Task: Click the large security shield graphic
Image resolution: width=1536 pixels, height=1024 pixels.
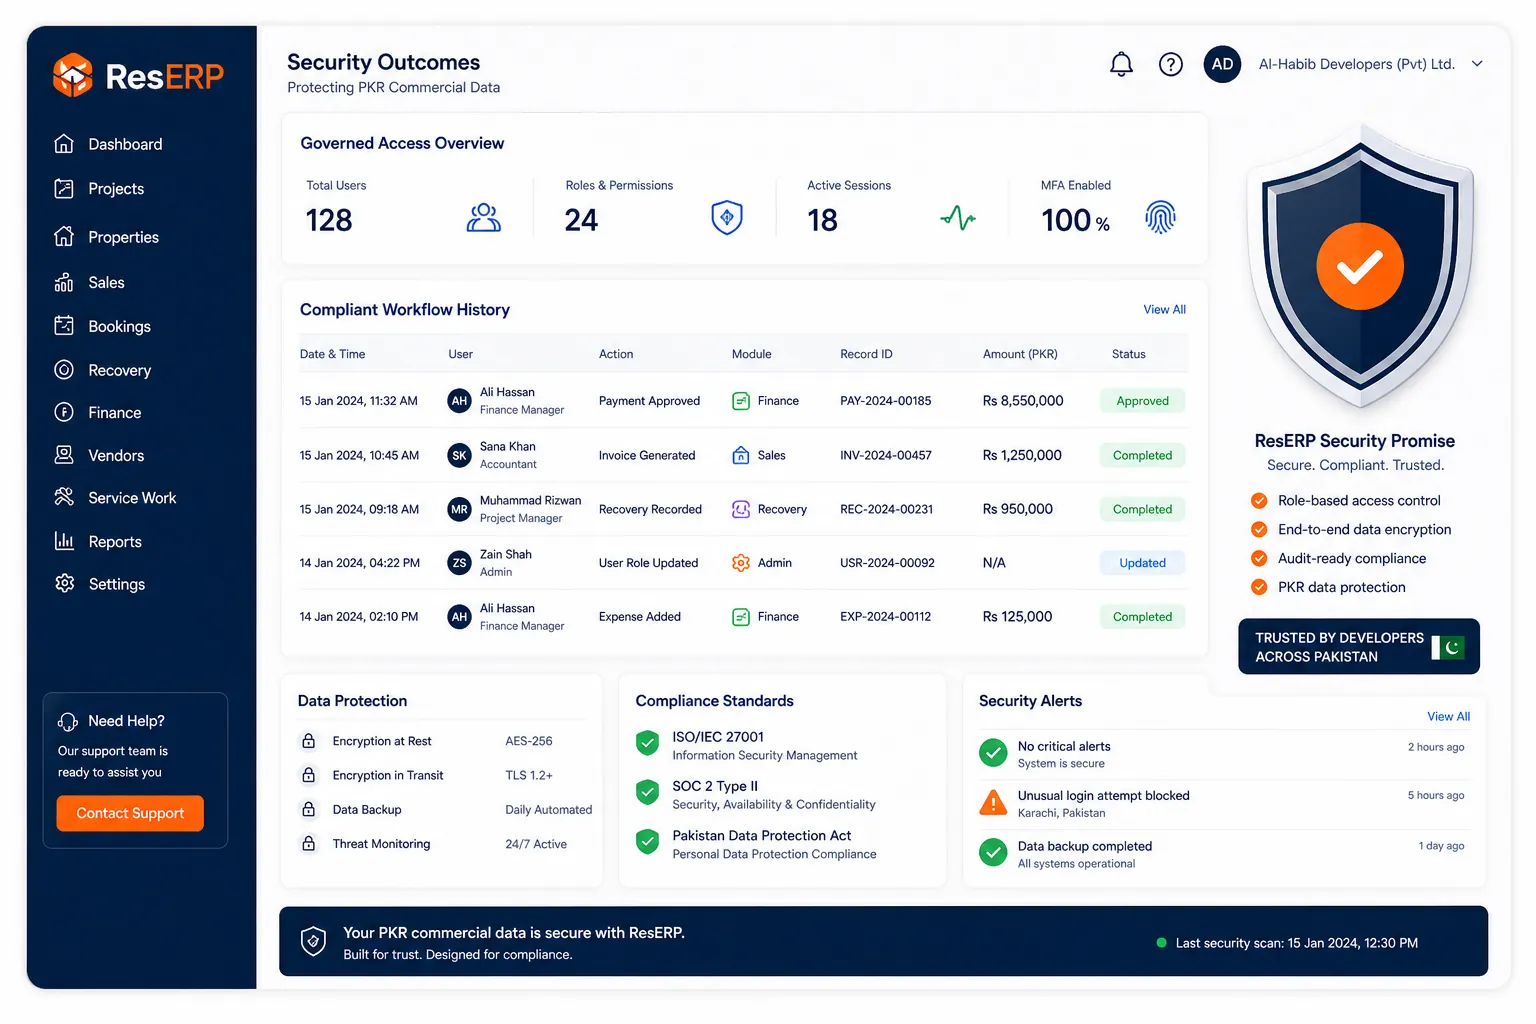Action: coord(1360,267)
